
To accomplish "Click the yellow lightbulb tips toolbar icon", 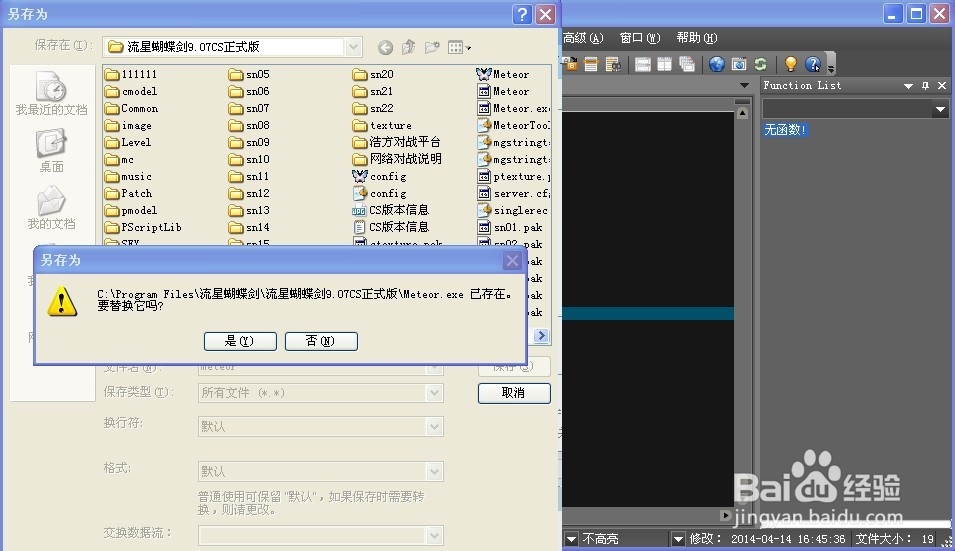I will 791,64.
